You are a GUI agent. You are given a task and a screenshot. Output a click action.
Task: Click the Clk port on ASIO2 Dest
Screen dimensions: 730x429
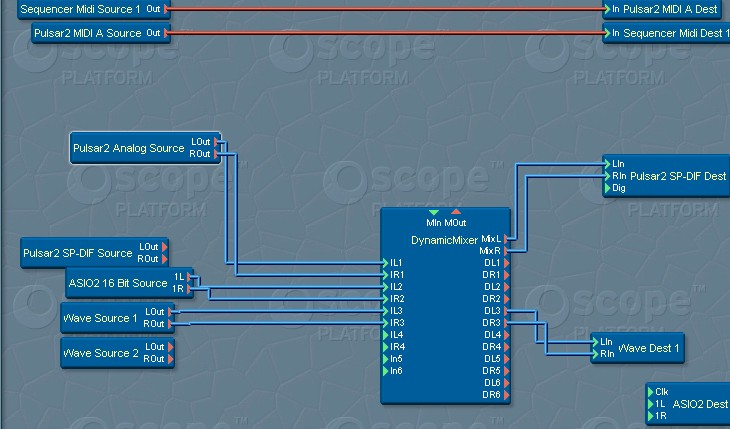pyautogui.click(x=651, y=392)
